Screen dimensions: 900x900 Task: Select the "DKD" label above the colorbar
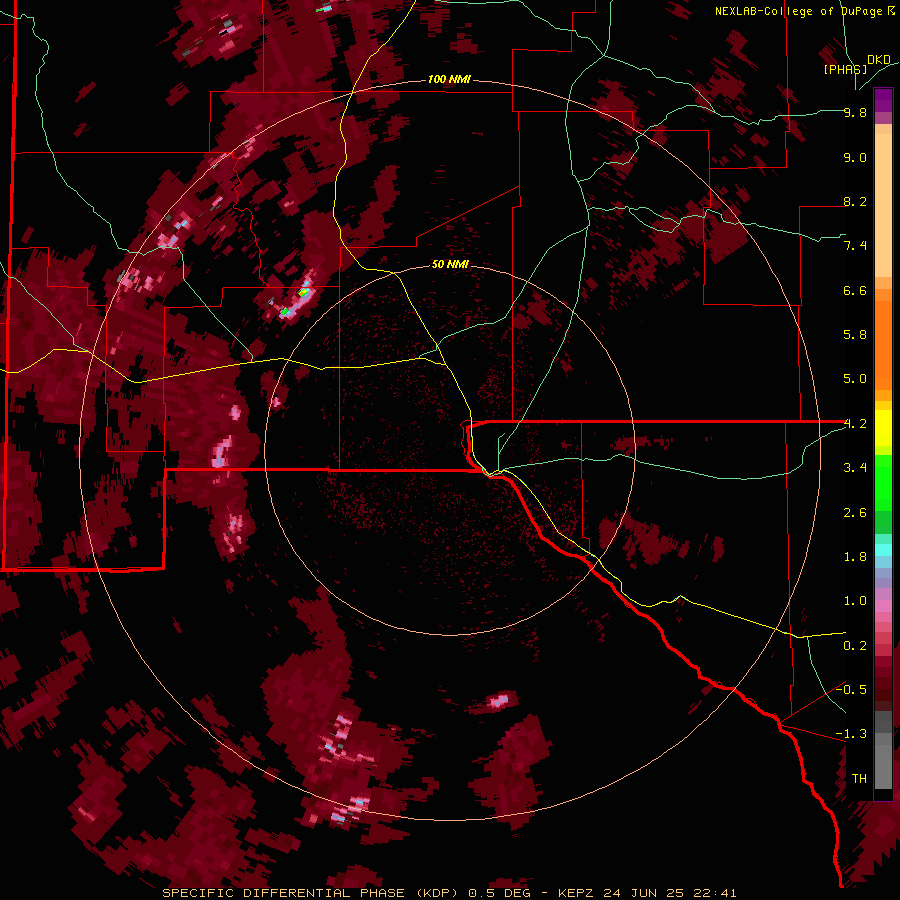point(879,60)
